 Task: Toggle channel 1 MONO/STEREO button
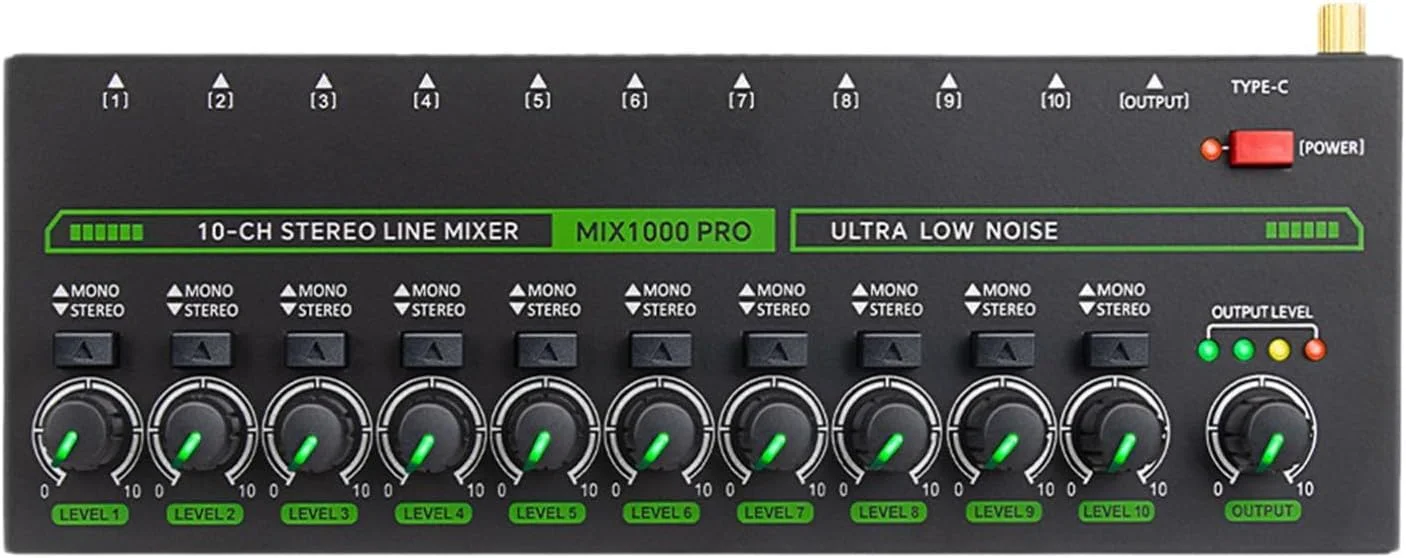(x=87, y=350)
